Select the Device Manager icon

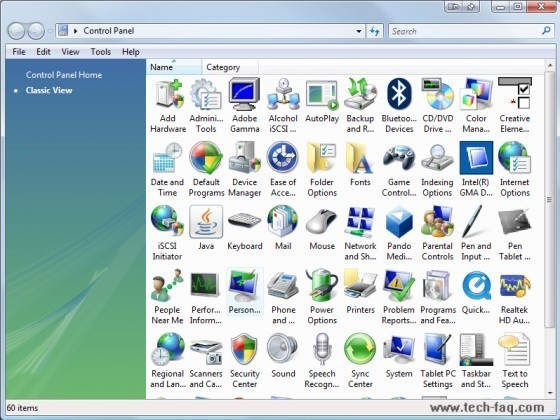point(245,158)
